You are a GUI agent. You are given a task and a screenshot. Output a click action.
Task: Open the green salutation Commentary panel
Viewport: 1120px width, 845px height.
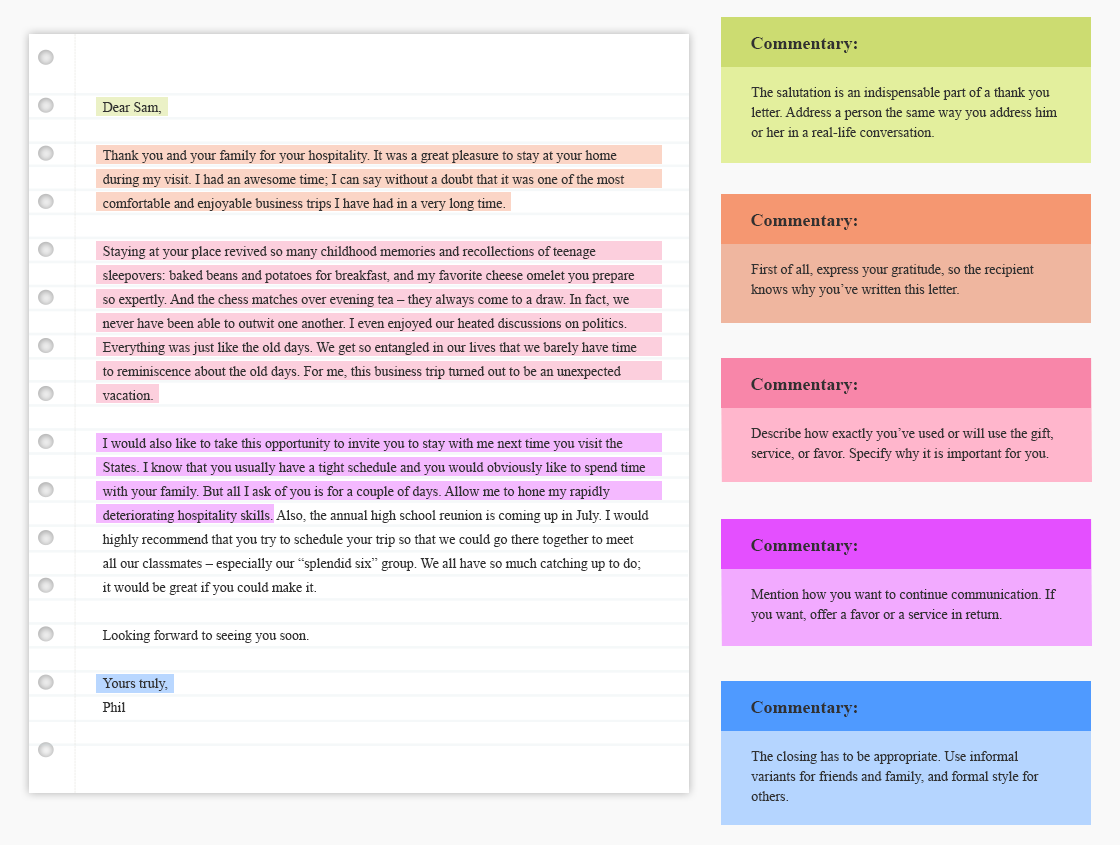tap(905, 90)
